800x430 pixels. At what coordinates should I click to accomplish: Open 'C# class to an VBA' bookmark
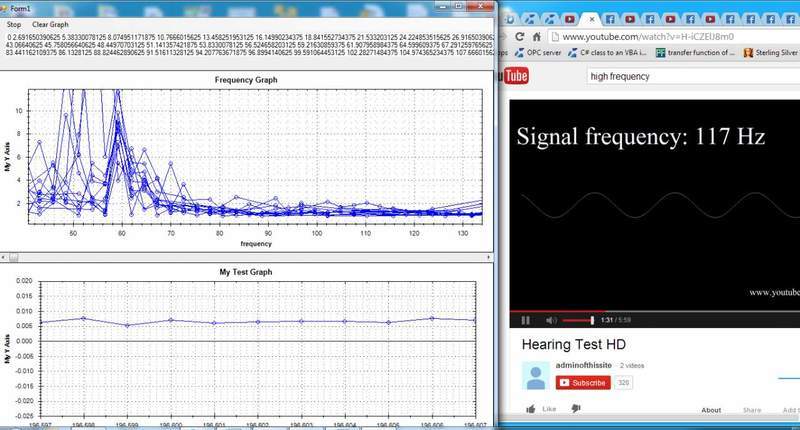click(607, 53)
